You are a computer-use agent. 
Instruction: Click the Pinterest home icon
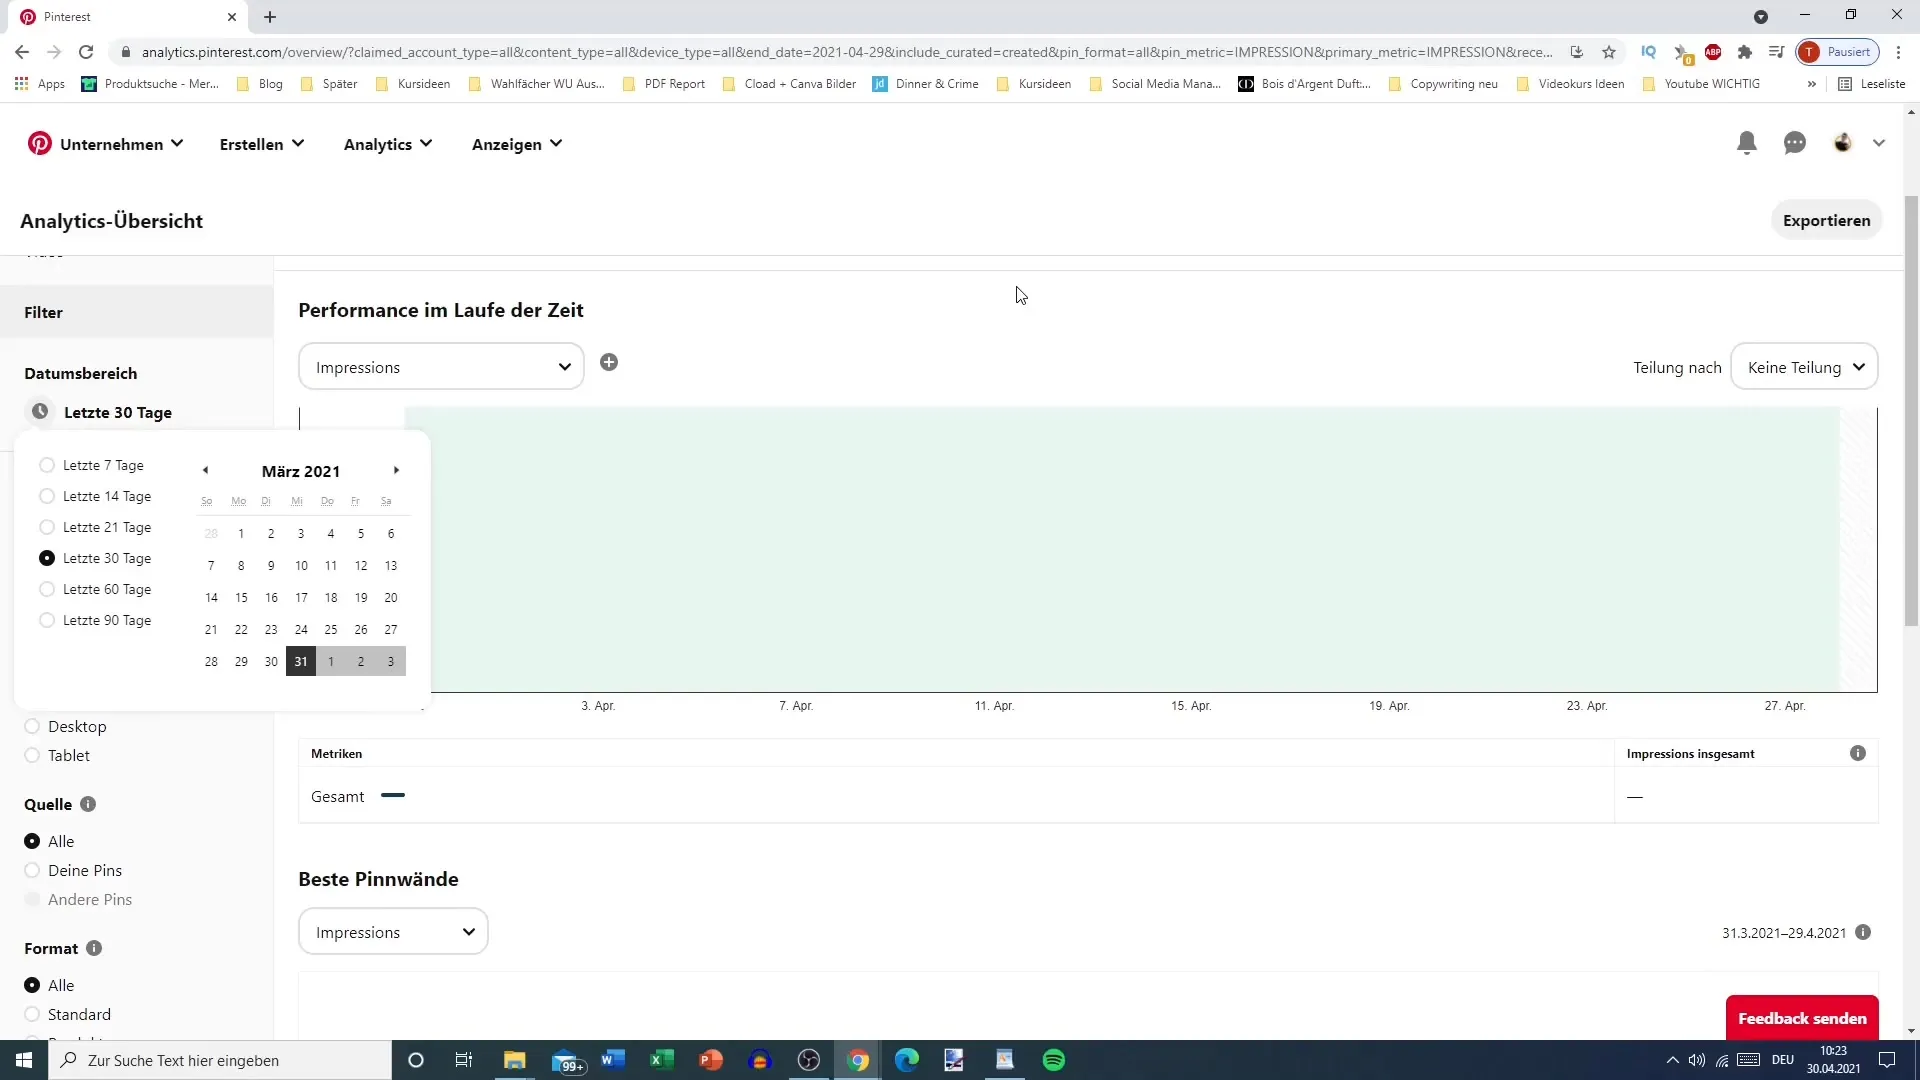click(40, 144)
